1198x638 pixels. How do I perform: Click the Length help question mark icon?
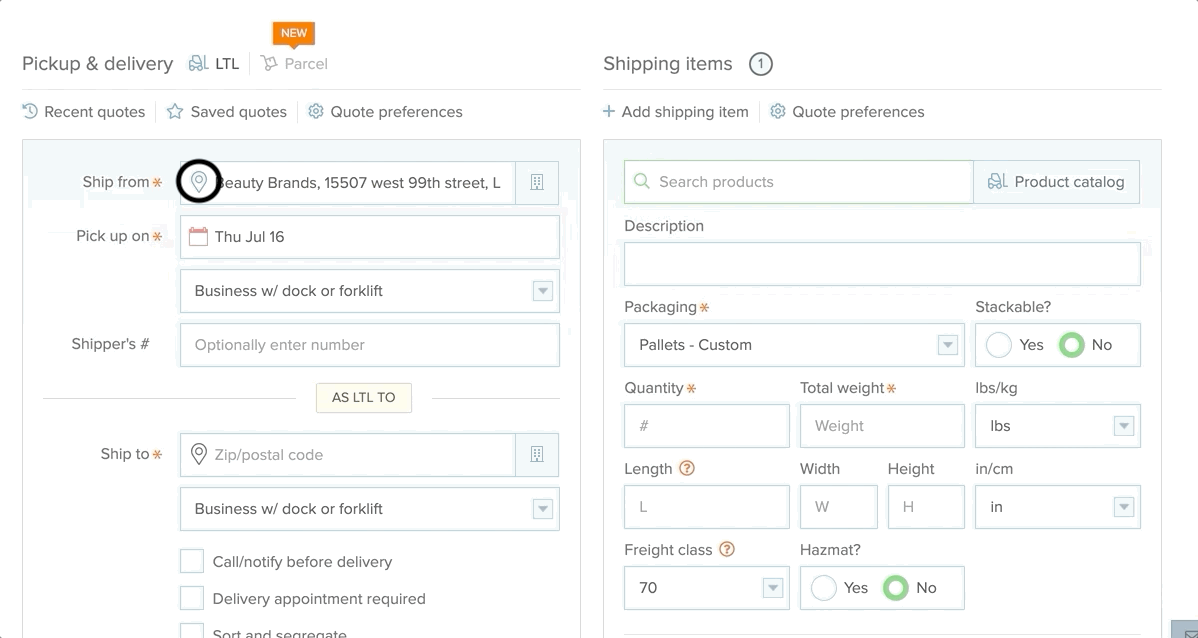coord(686,468)
